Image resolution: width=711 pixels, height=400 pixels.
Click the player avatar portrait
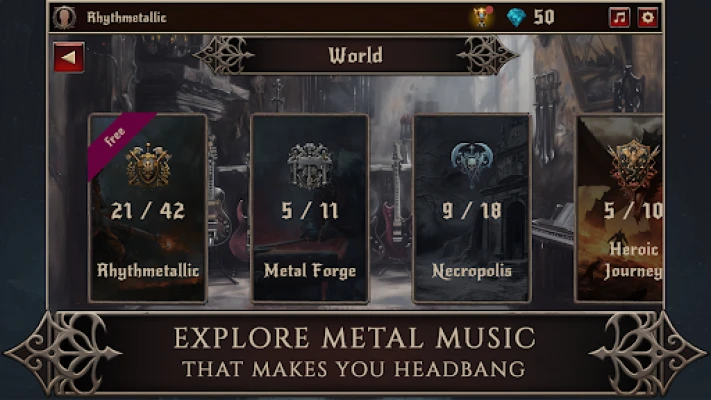tap(64, 18)
